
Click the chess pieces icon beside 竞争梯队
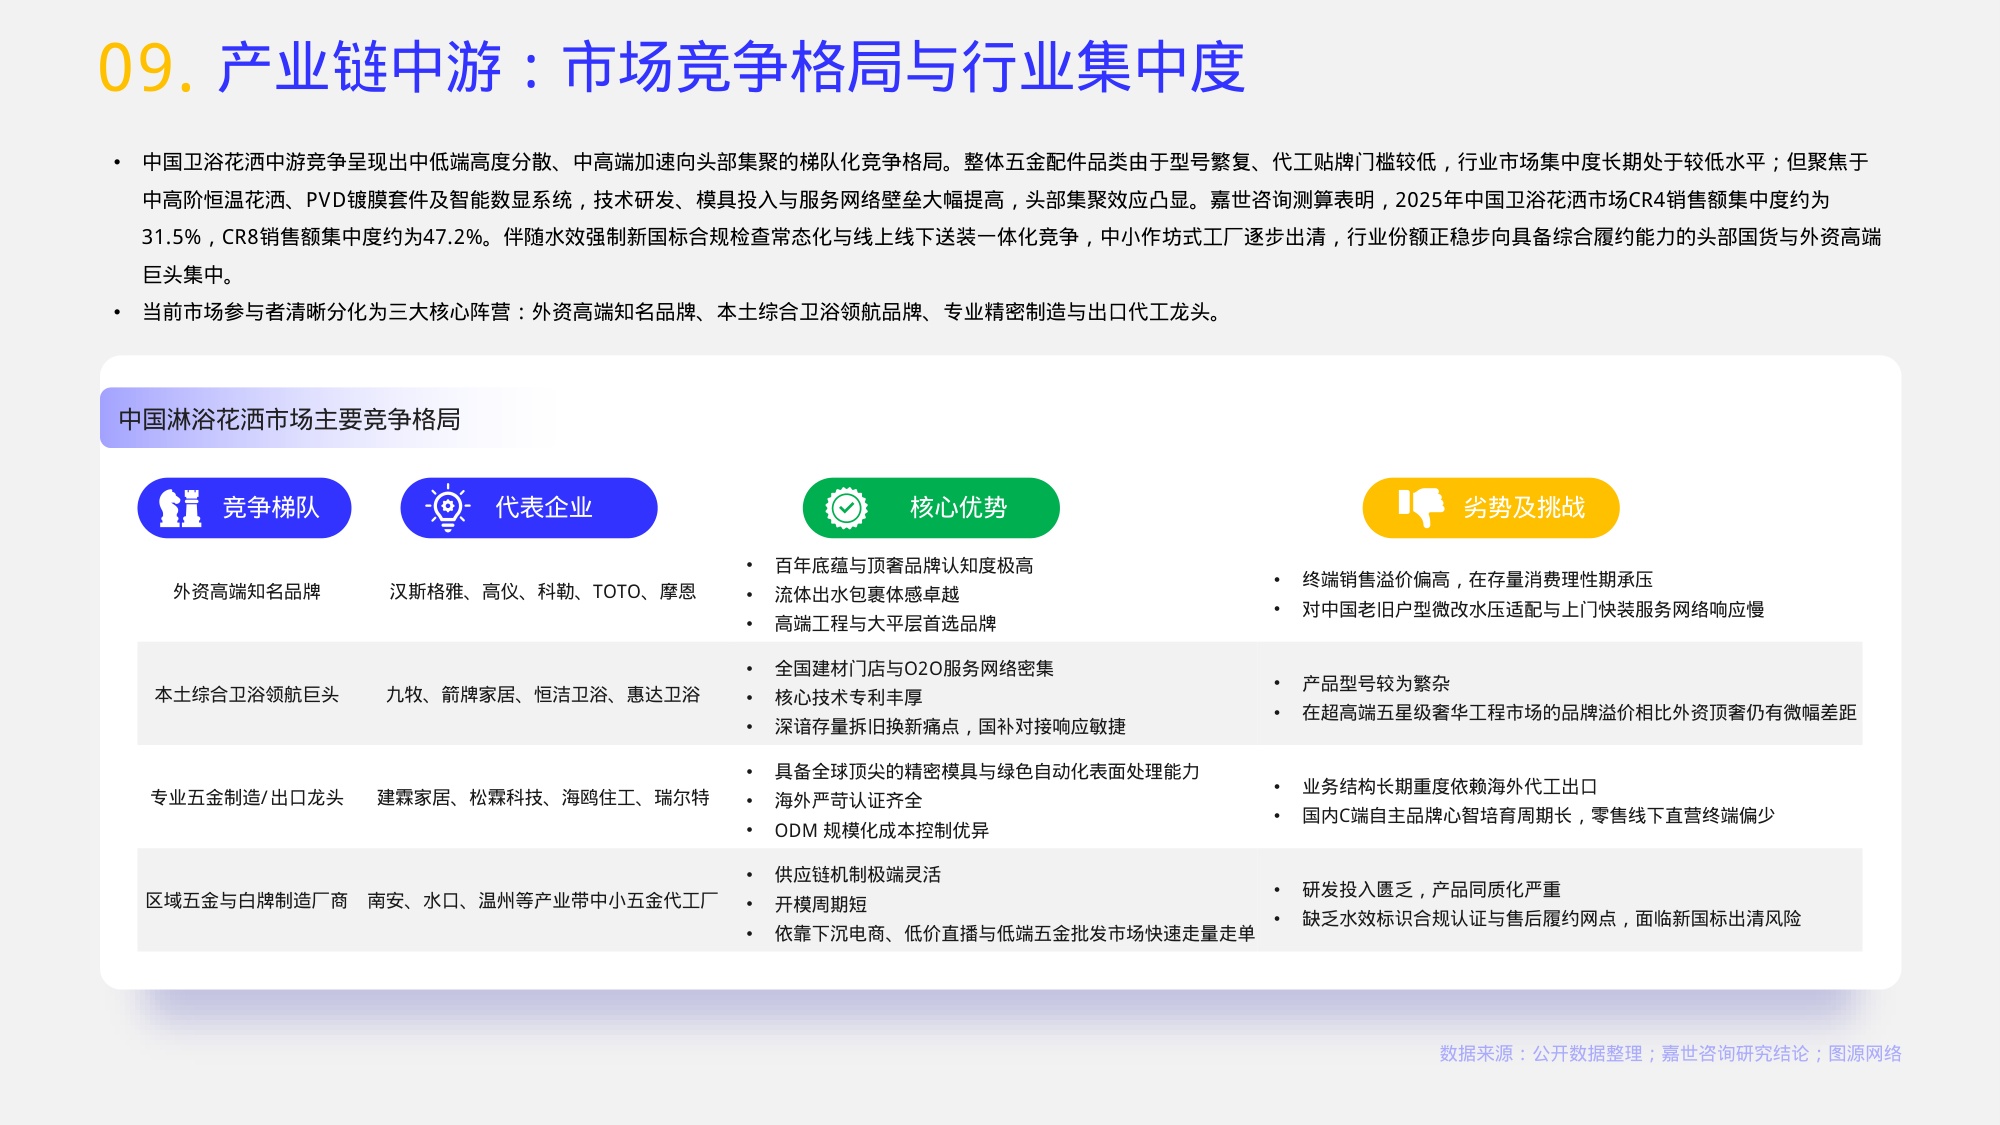point(181,508)
